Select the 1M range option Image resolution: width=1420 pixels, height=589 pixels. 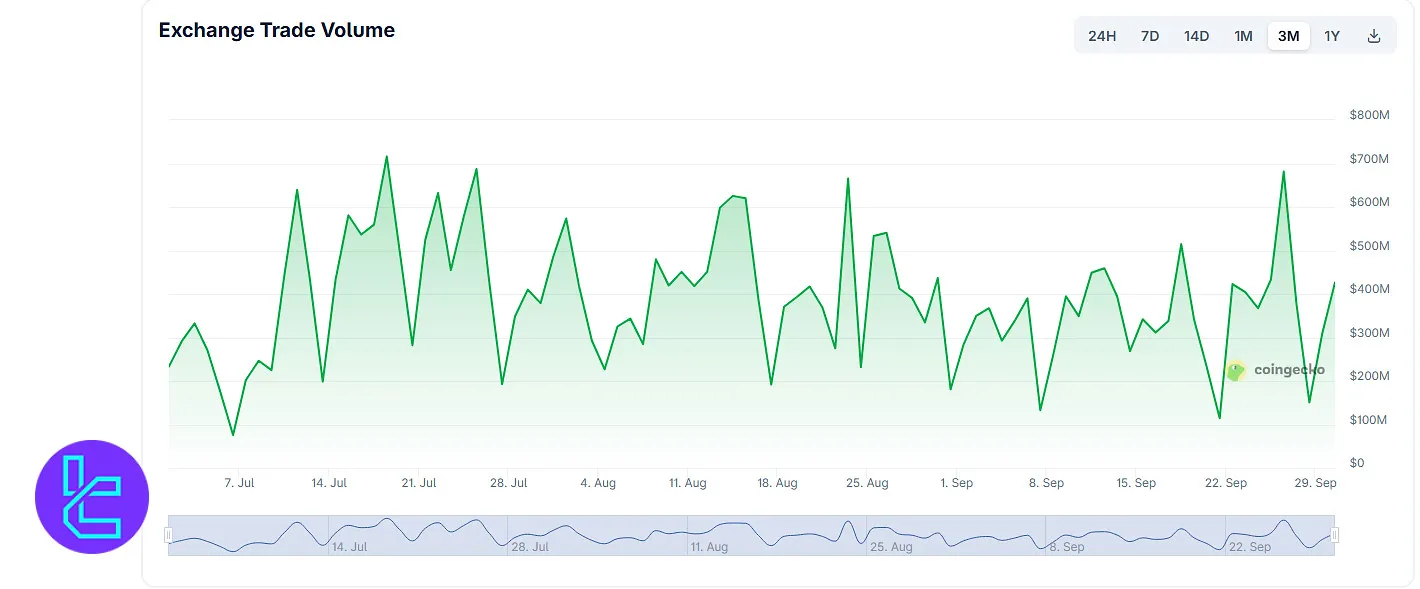click(x=1243, y=35)
